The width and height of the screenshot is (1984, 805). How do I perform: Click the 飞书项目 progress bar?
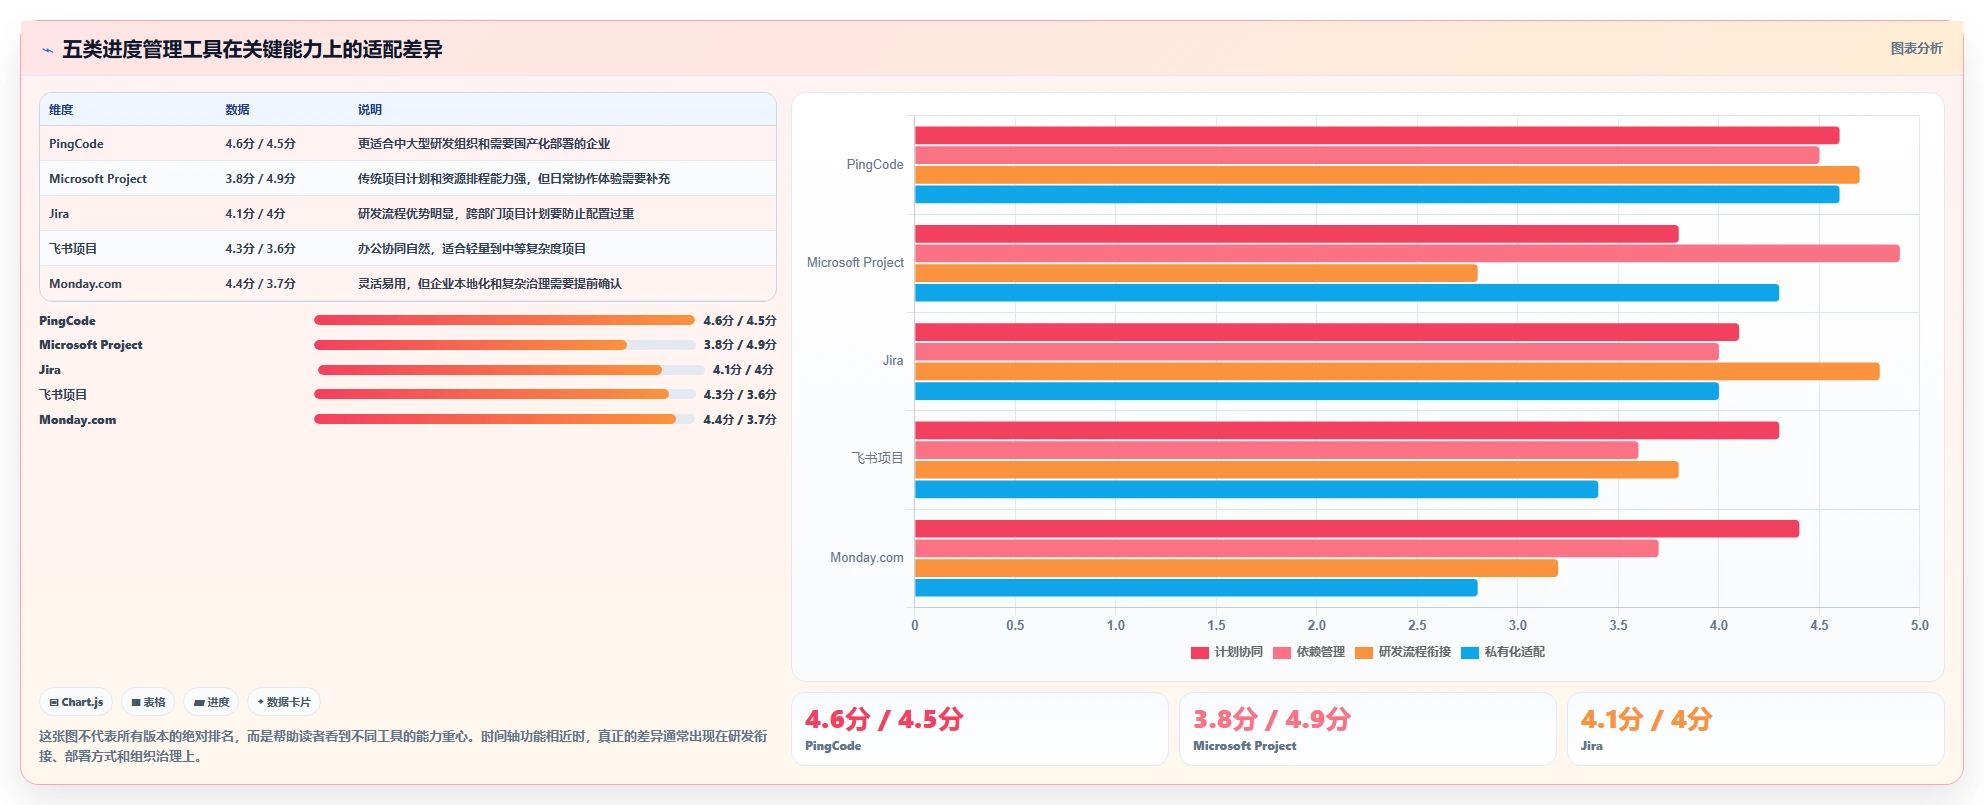[x=504, y=394]
